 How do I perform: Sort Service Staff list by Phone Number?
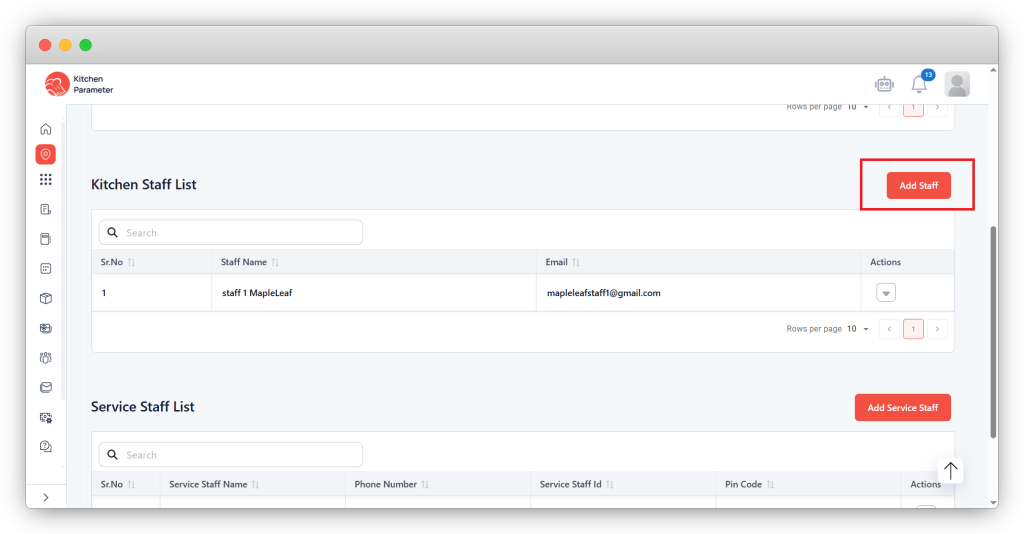(x=425, y=484)
